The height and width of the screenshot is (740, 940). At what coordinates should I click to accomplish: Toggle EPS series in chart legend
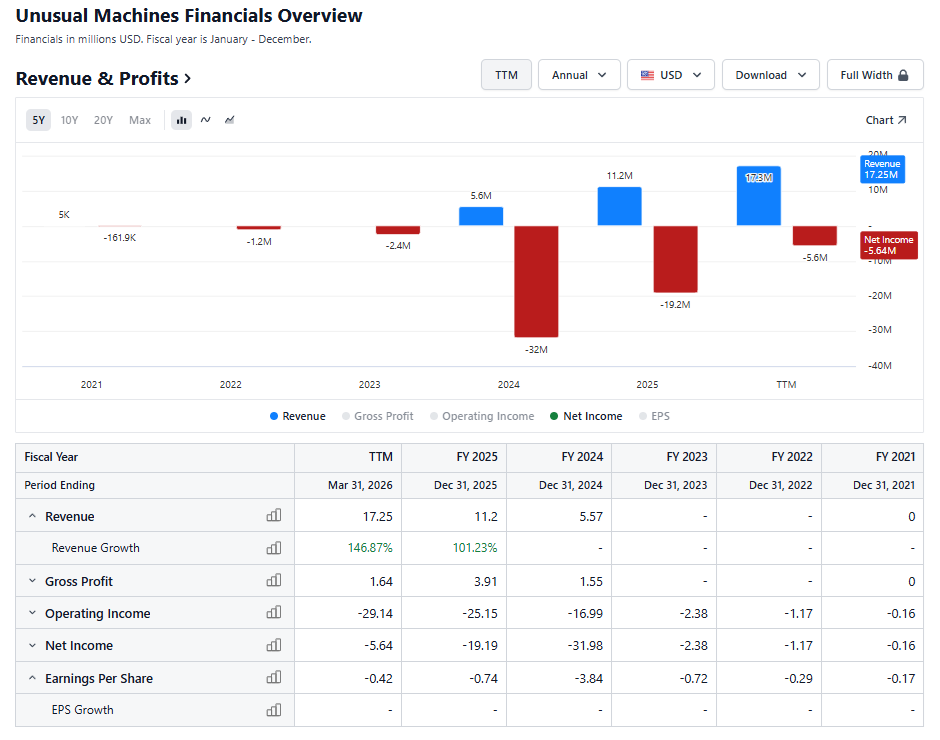coord(655,416)
